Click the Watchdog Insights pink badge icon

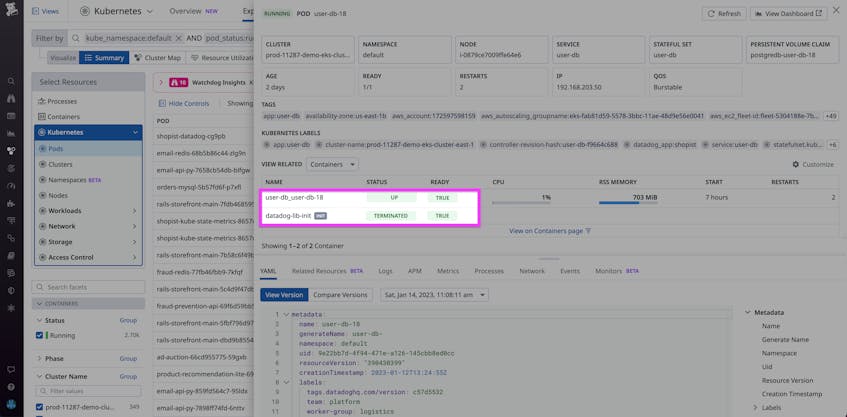pyautogui.click(x=178, y=83)
